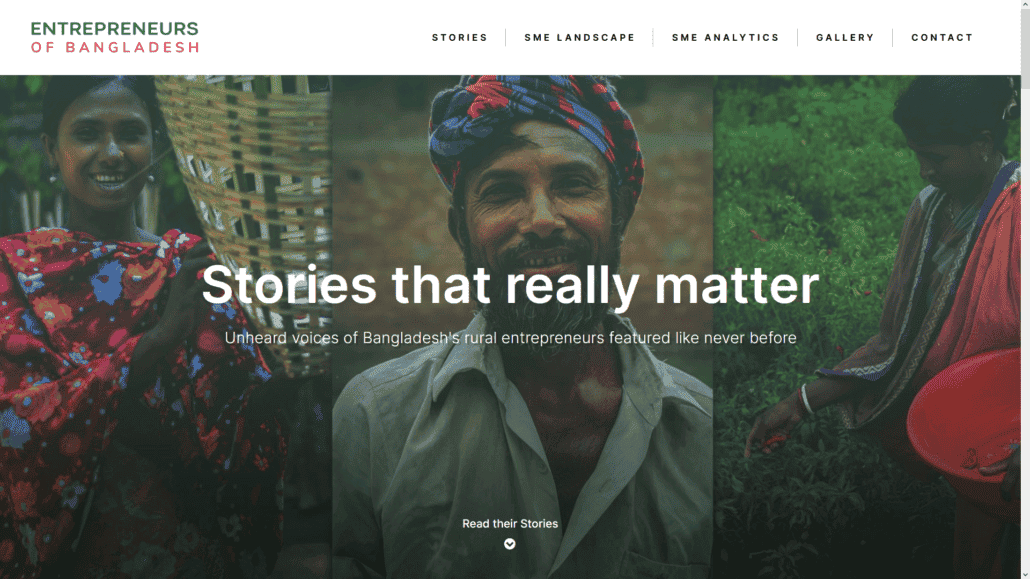Click the Unheard voices subtitle text
The height and width of the screenshot is (579, 1030).
coord(510,338)
